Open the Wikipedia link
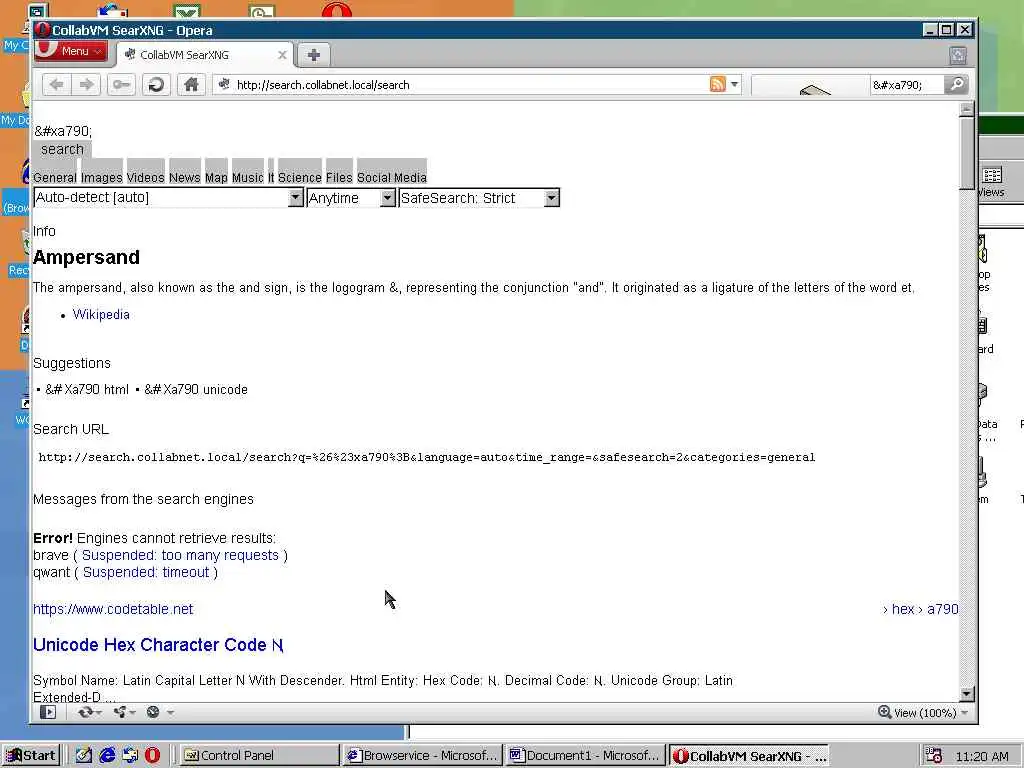The height and width of the screenshot is (768, 1024). point(101,315)
